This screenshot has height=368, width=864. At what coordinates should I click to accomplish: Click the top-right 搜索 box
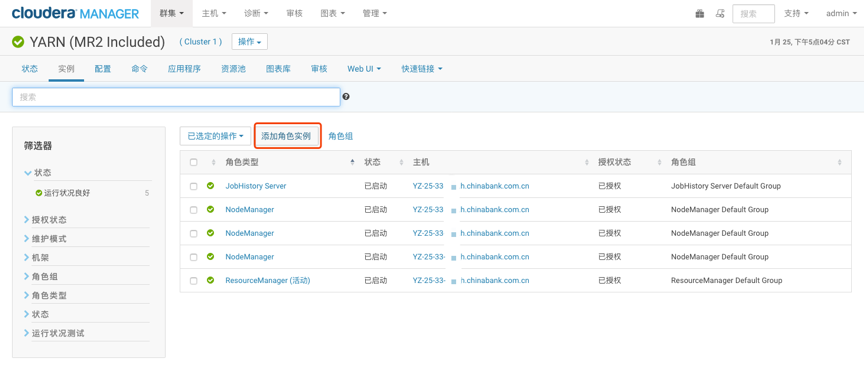(753, 14)
